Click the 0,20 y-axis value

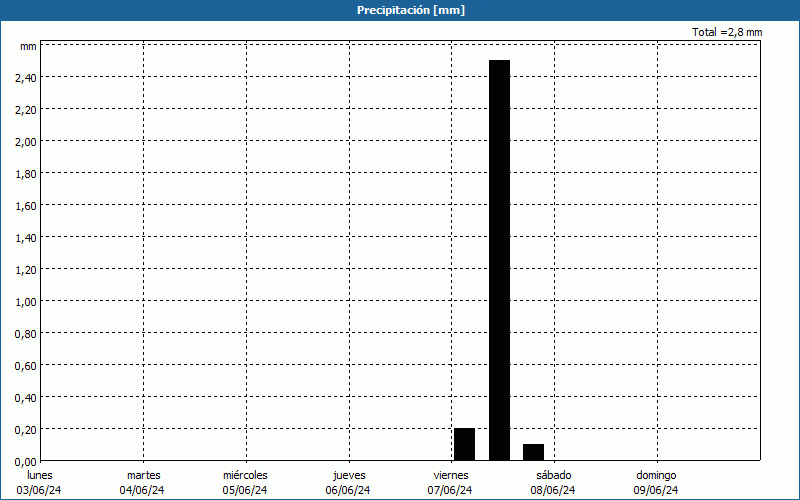26,430
